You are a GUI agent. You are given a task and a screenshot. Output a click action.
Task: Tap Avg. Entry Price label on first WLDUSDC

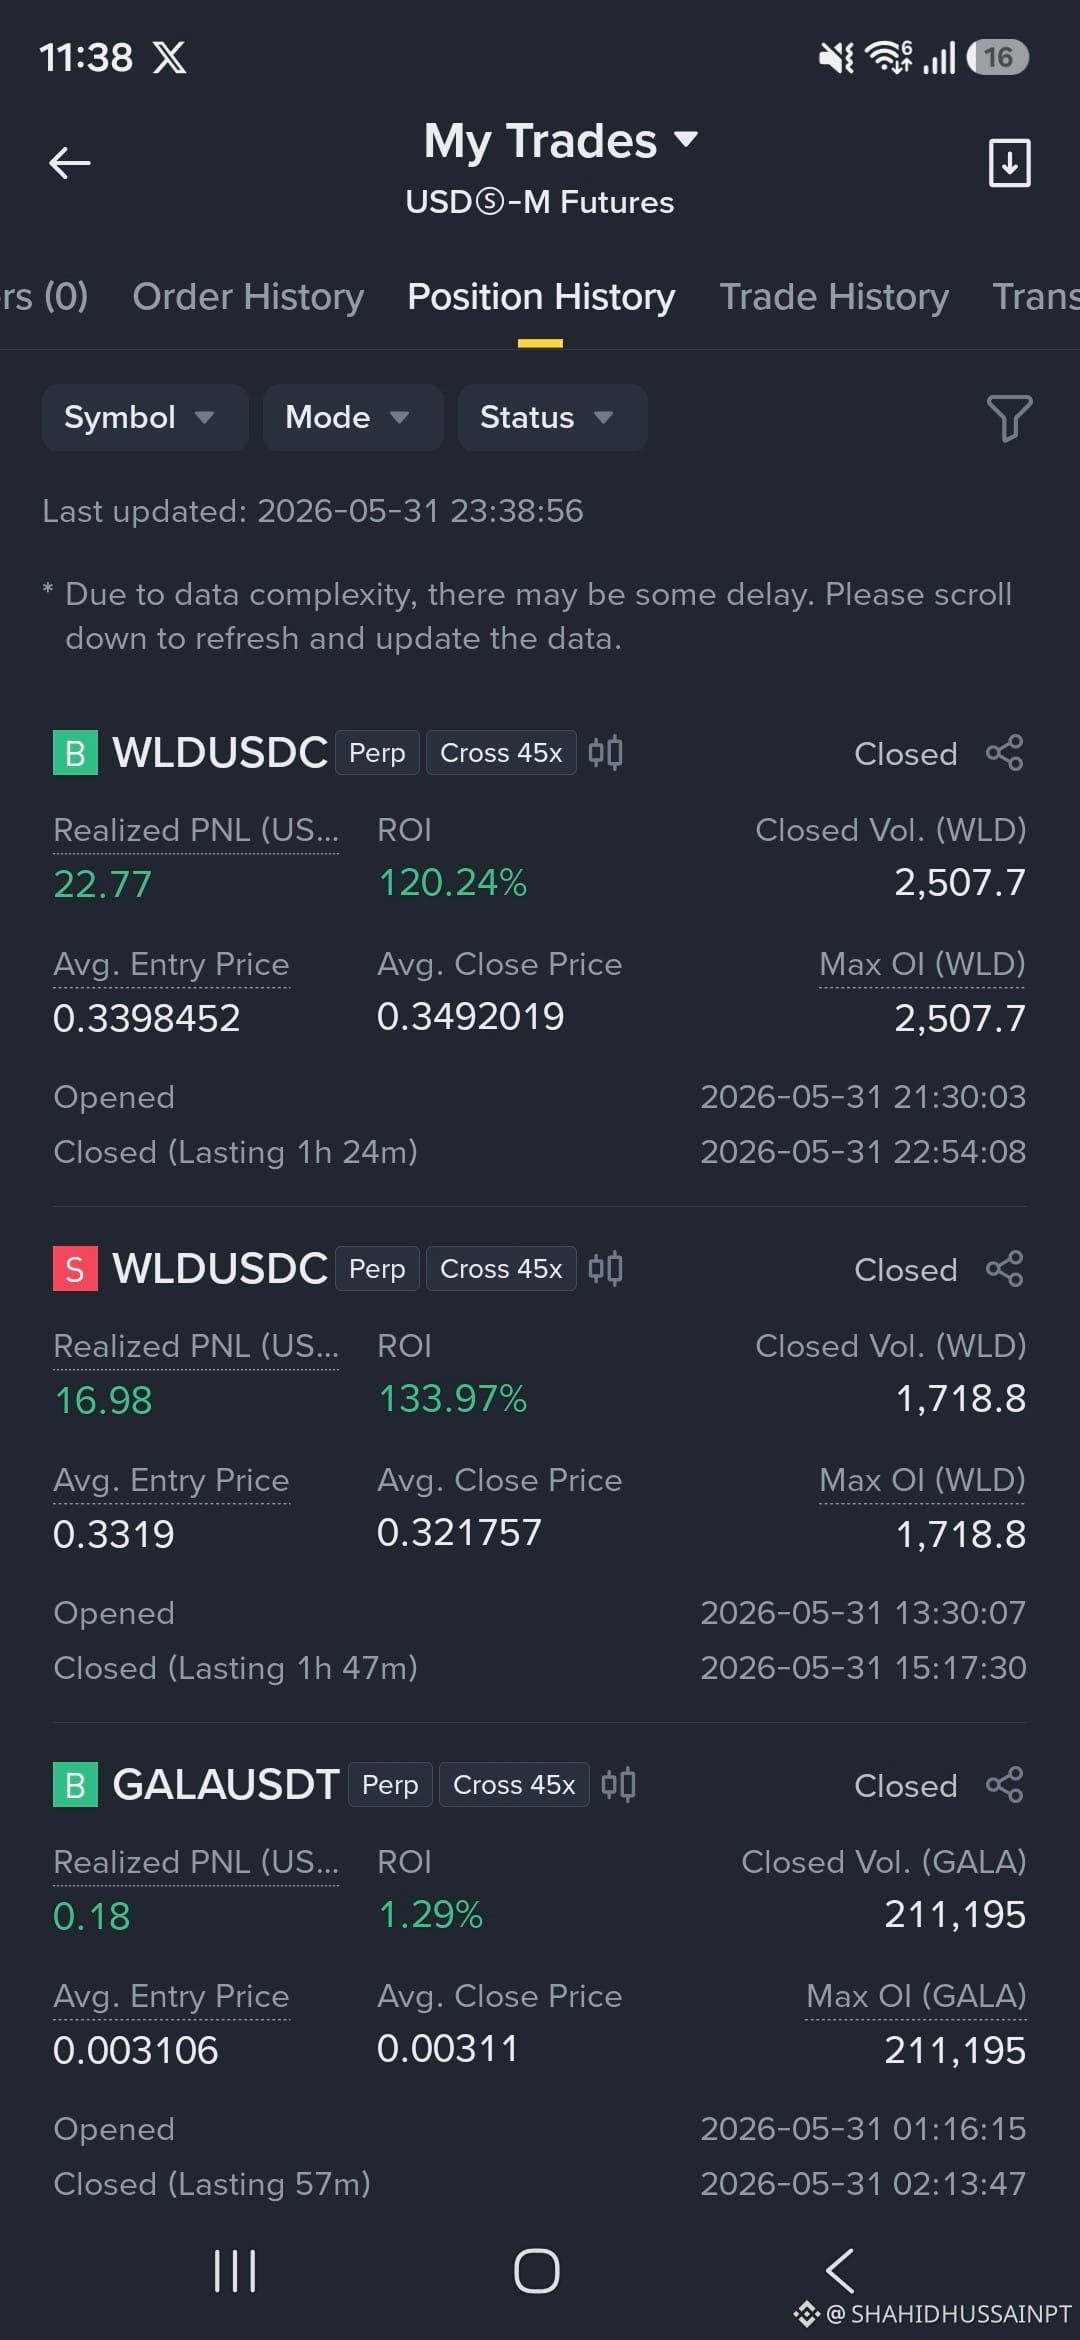click(x=171, y=965)
